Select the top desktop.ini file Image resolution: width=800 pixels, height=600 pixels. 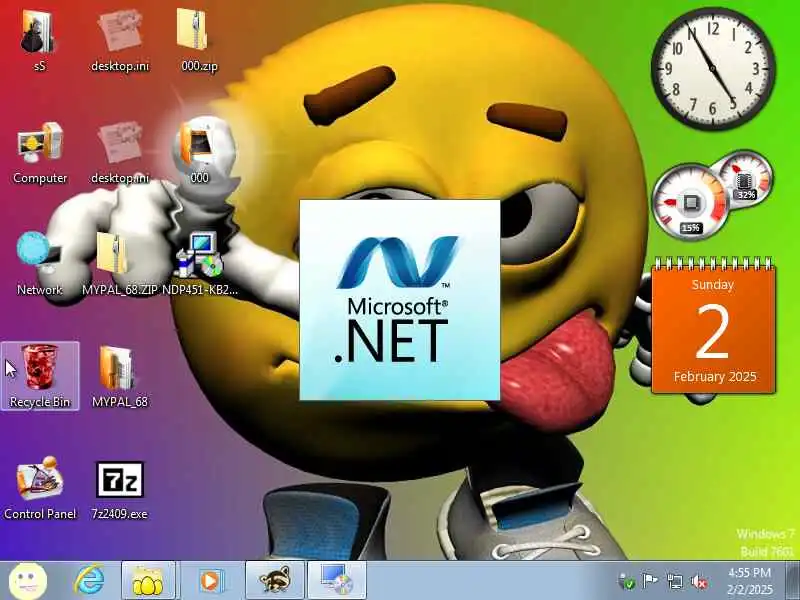(120, 40)
